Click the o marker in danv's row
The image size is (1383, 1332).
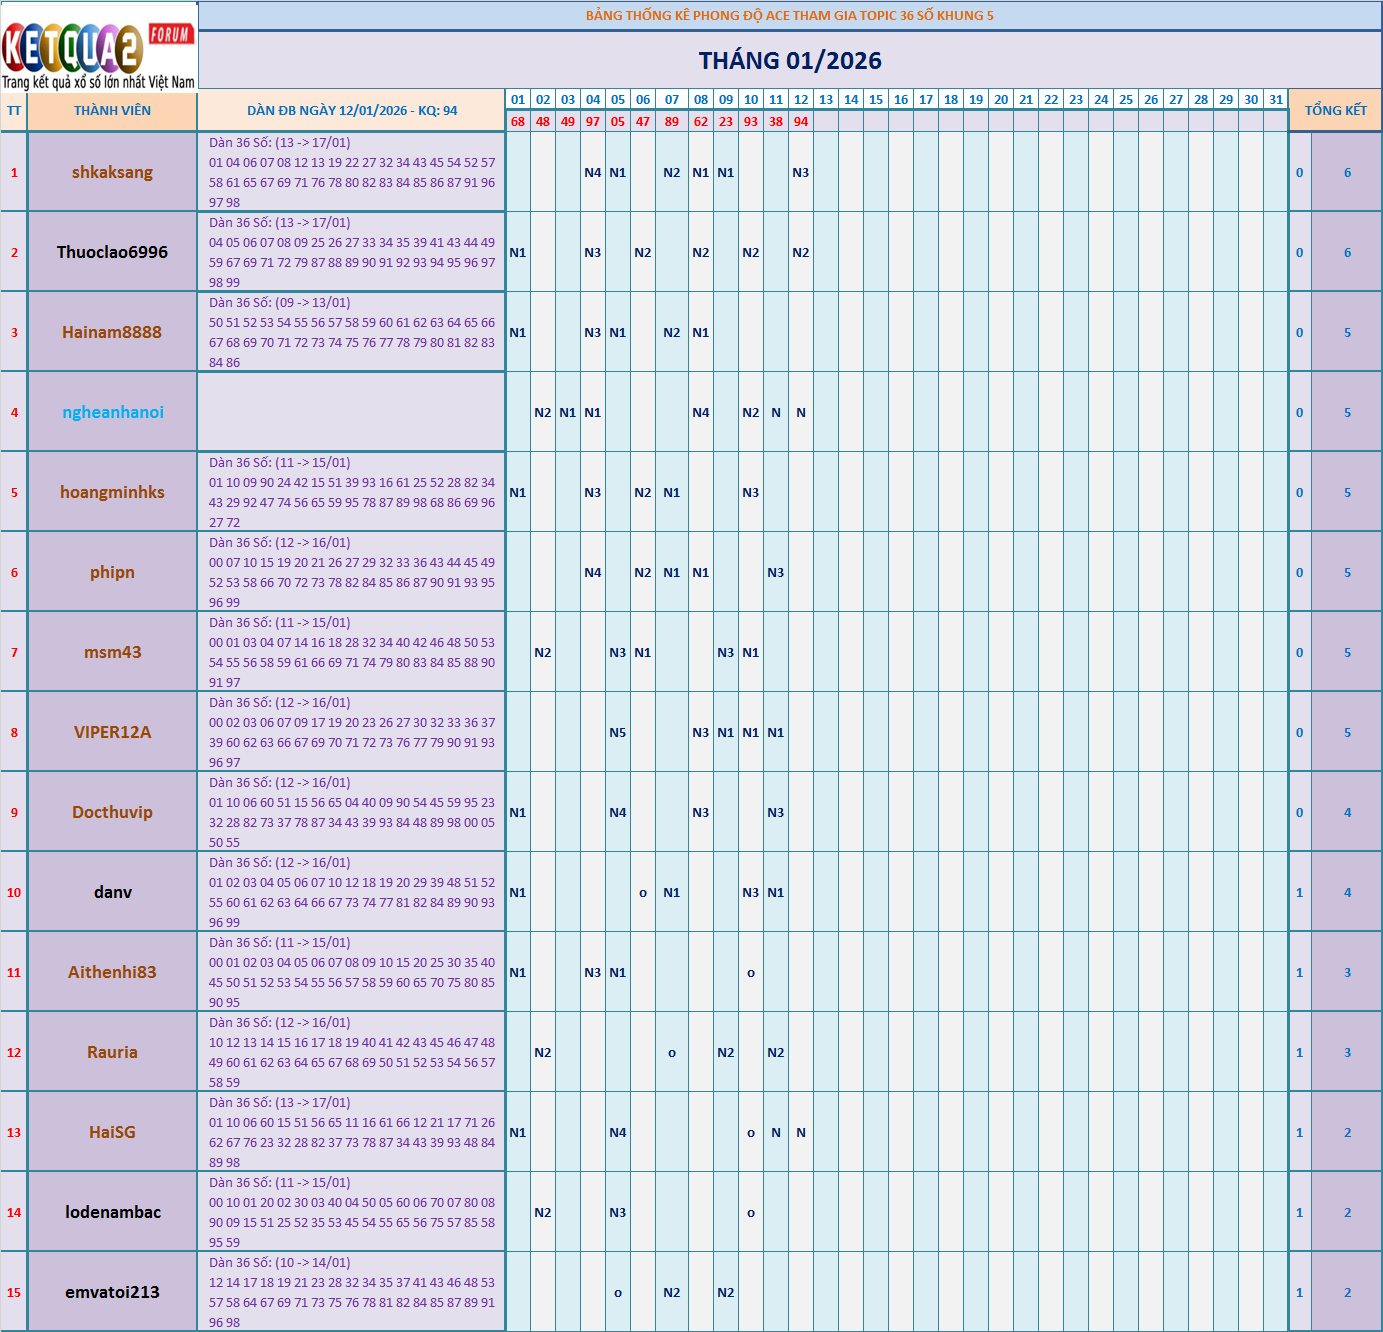point(645,891)
